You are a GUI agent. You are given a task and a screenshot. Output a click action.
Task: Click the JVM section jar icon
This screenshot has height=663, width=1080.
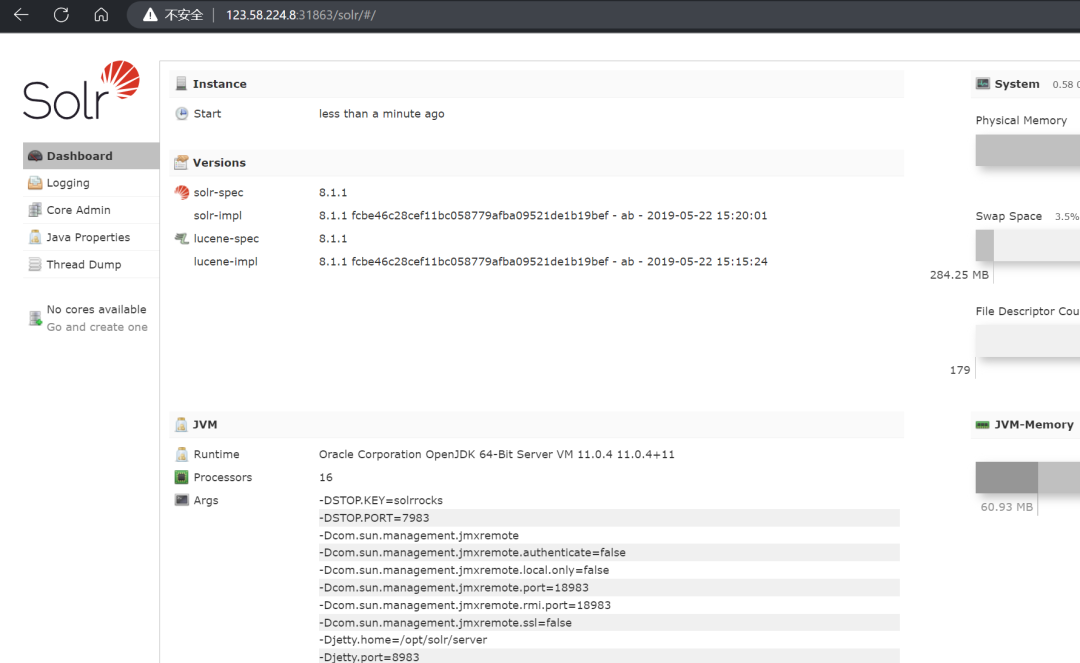[181, 425]
